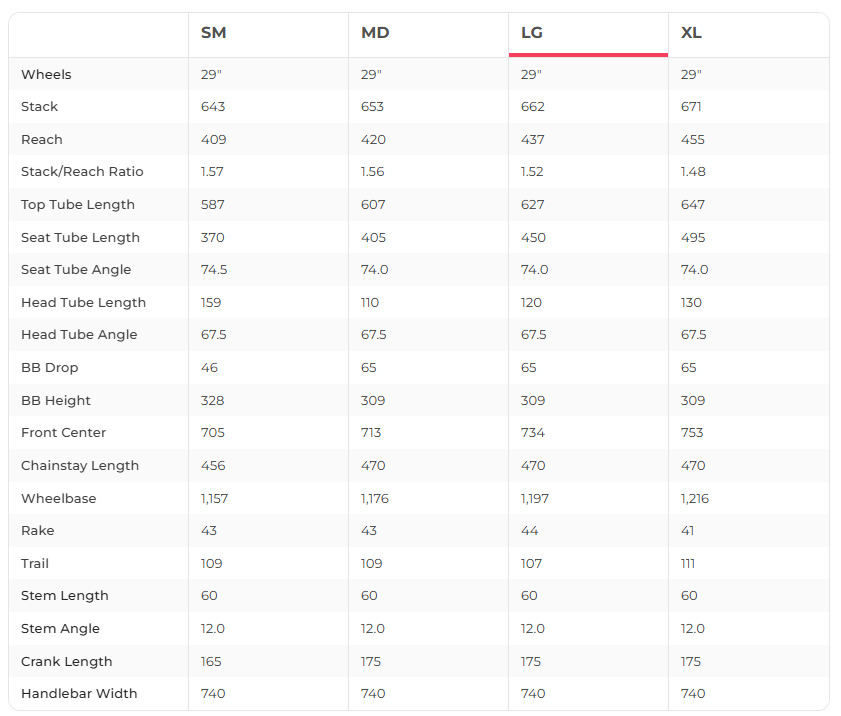This screenshot has height=716, width=841.
Task: Click the highlighted LG size header
Action: click(x=532, y=33)
